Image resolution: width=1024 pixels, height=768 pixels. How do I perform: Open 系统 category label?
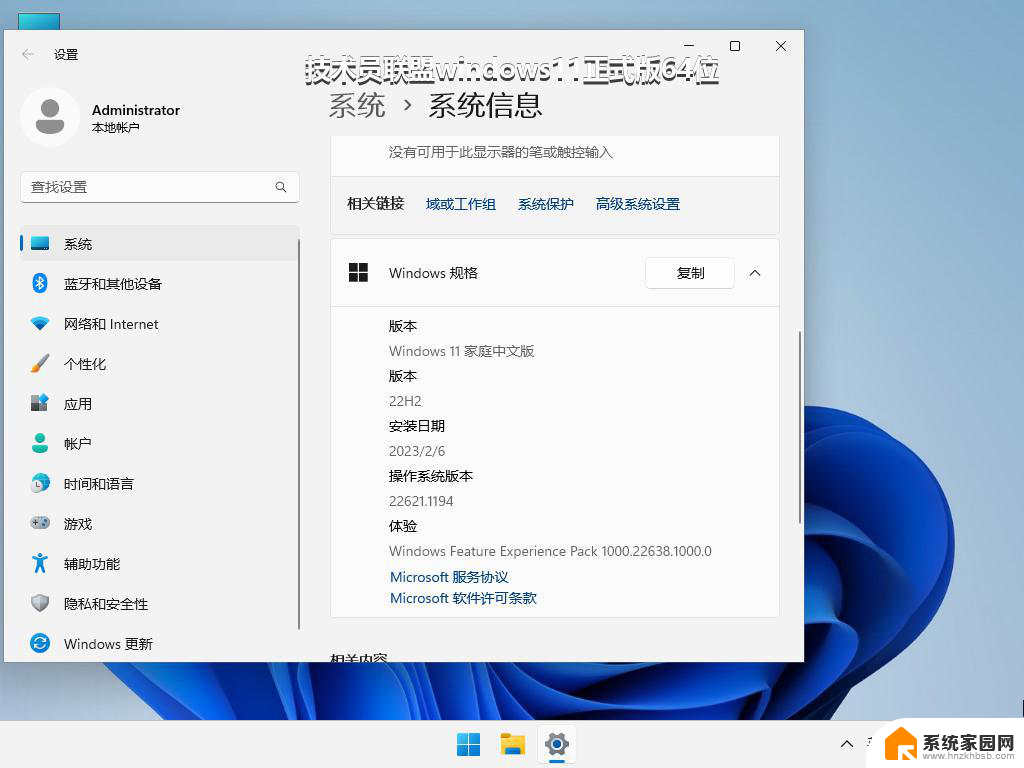(78, 244)
